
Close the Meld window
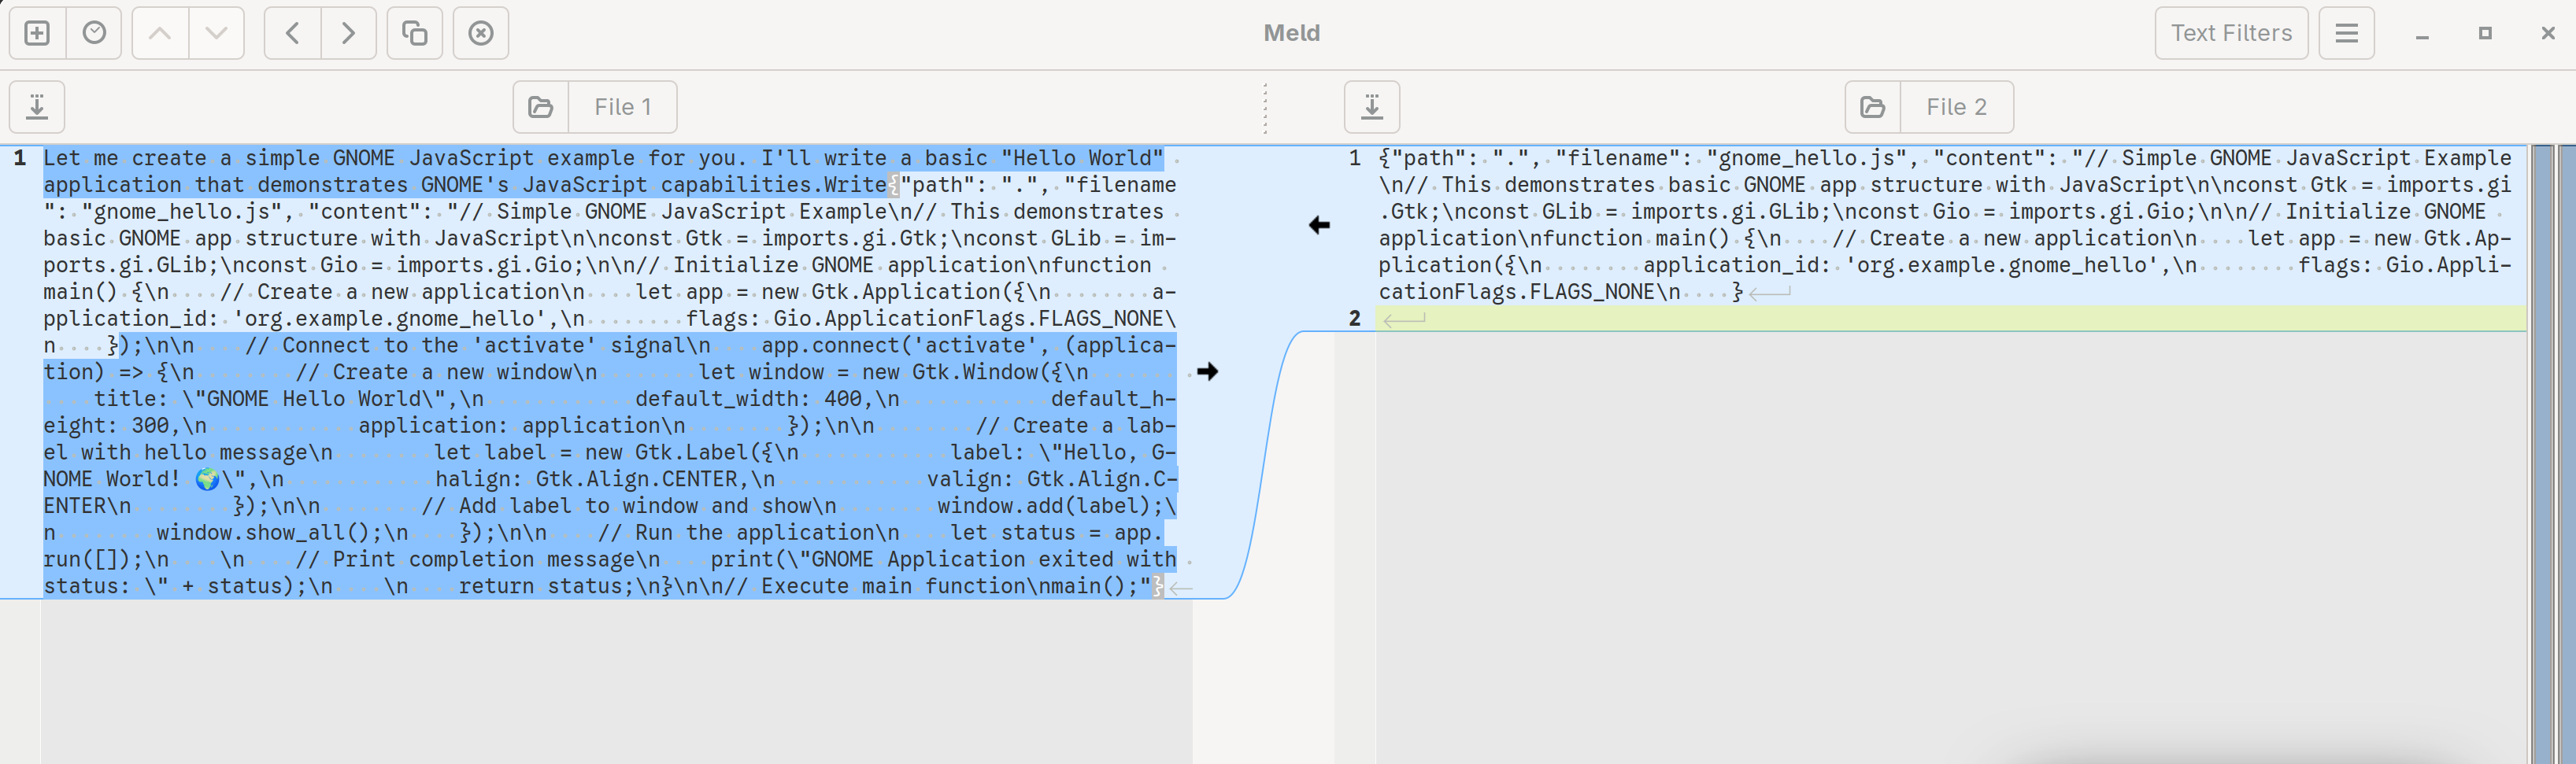(2548, 33)
